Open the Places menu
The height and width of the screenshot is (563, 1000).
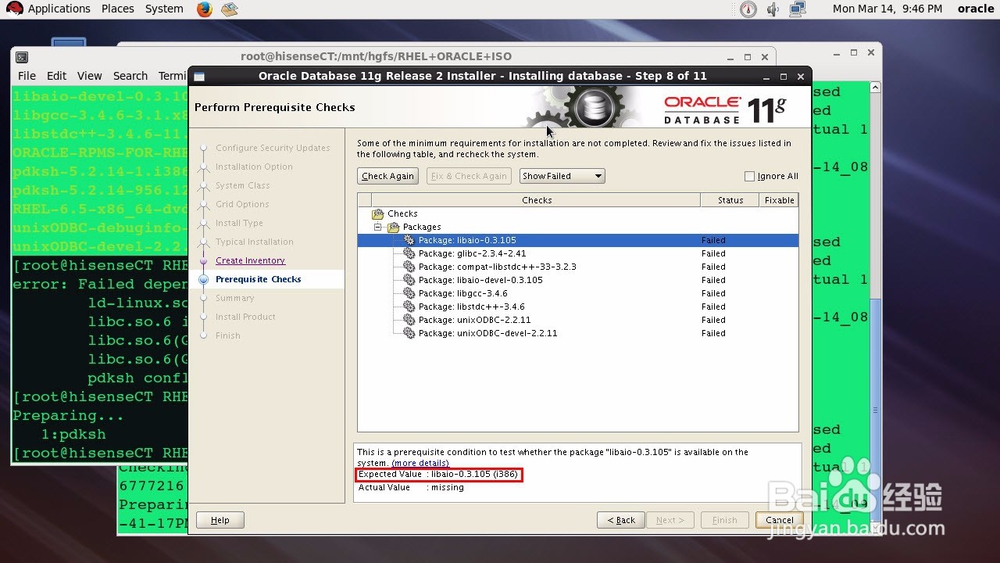[x=117, y=9]
